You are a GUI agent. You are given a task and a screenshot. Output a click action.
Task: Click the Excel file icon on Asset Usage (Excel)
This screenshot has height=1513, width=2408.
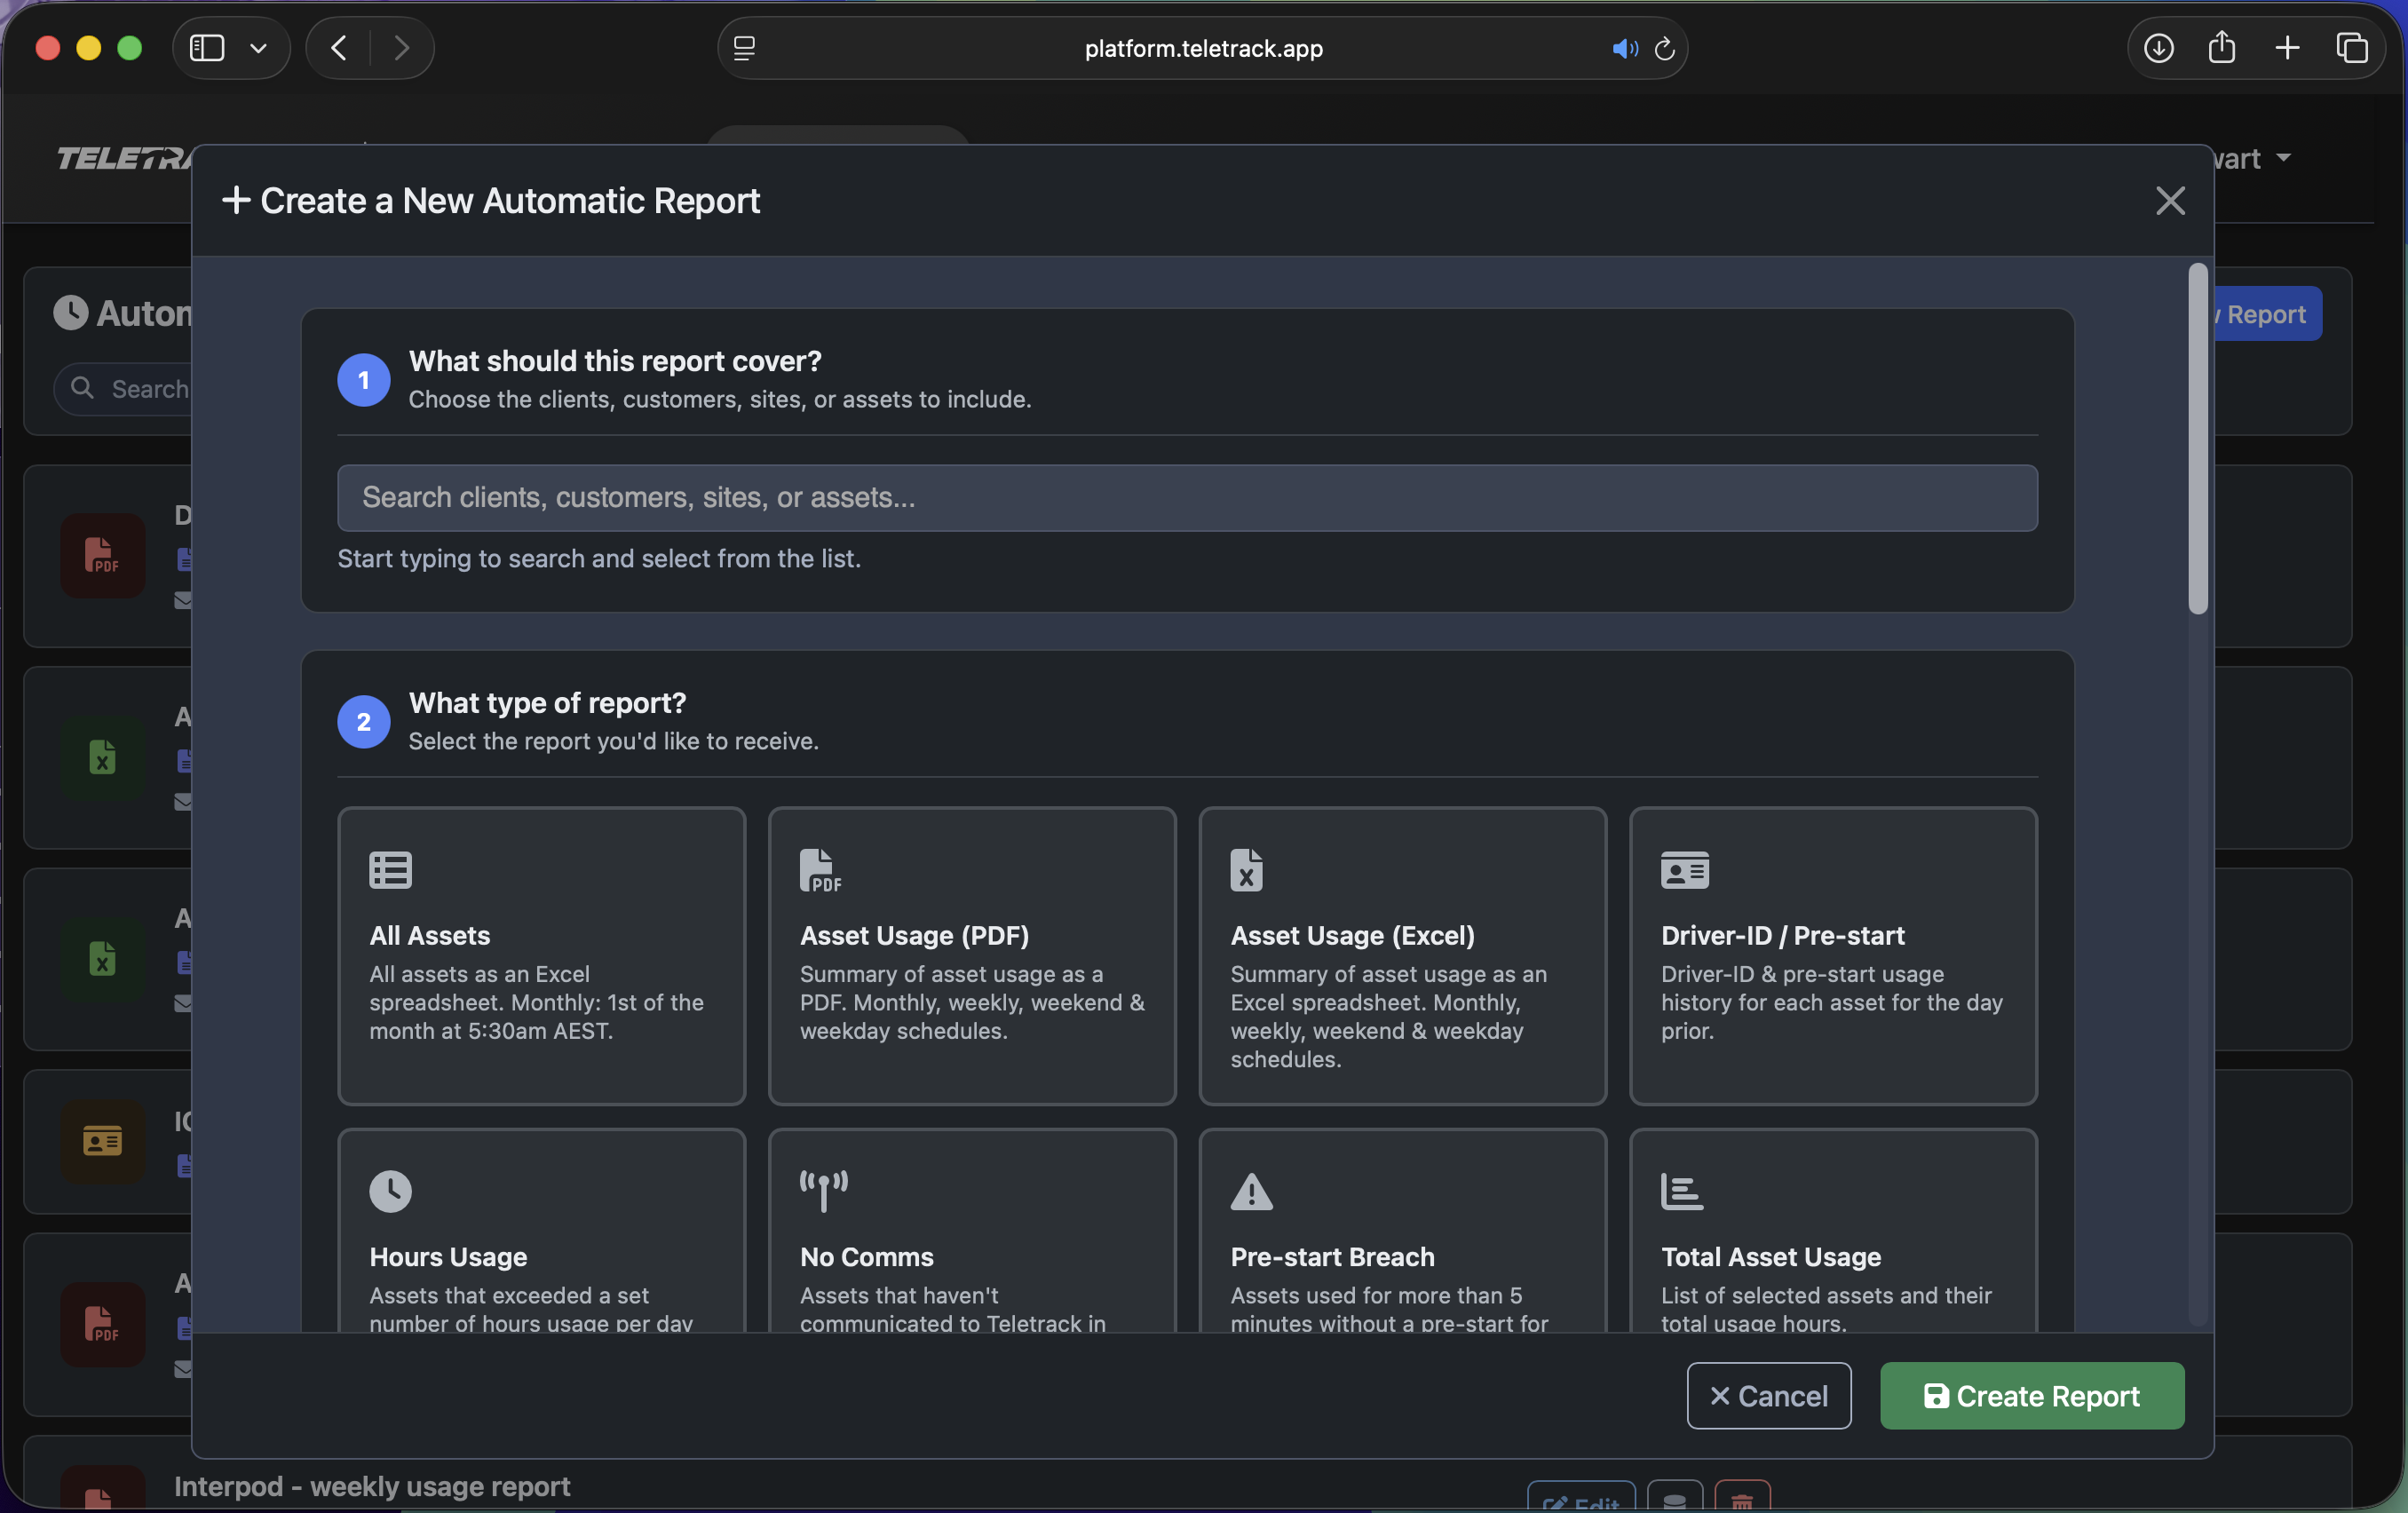tap(1246, 870)
